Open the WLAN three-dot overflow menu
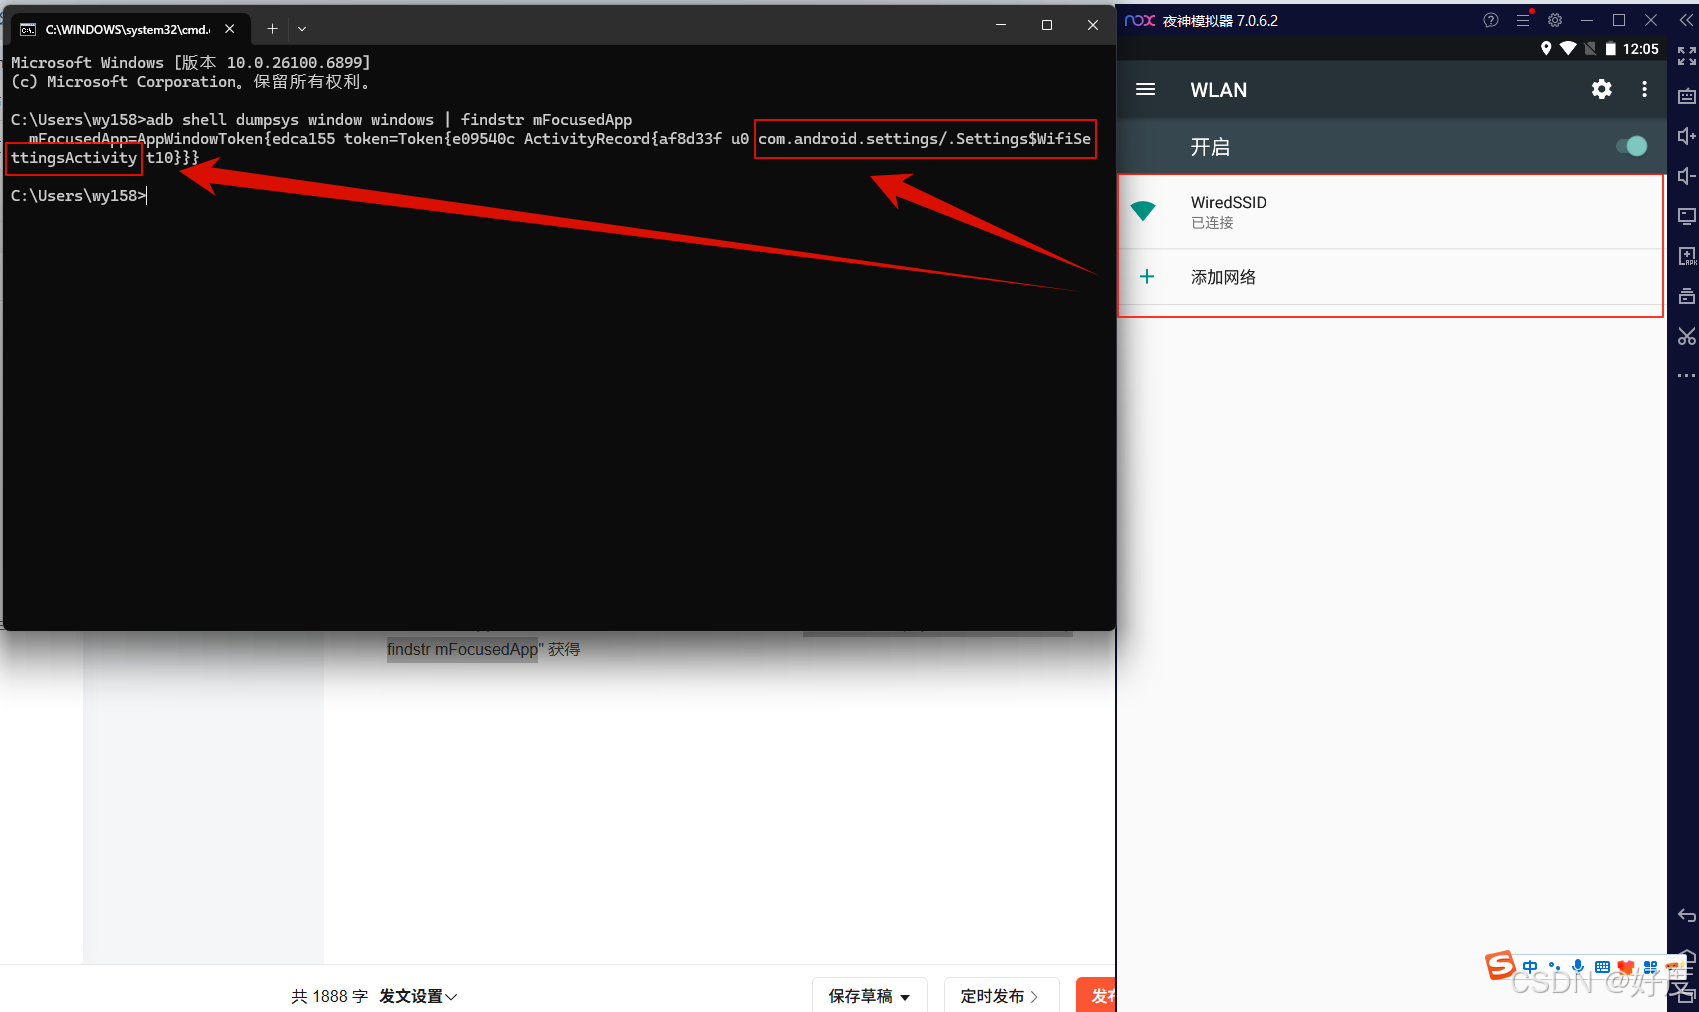Viewport: 1699px width, 1012px height. tap(1644, 90)
